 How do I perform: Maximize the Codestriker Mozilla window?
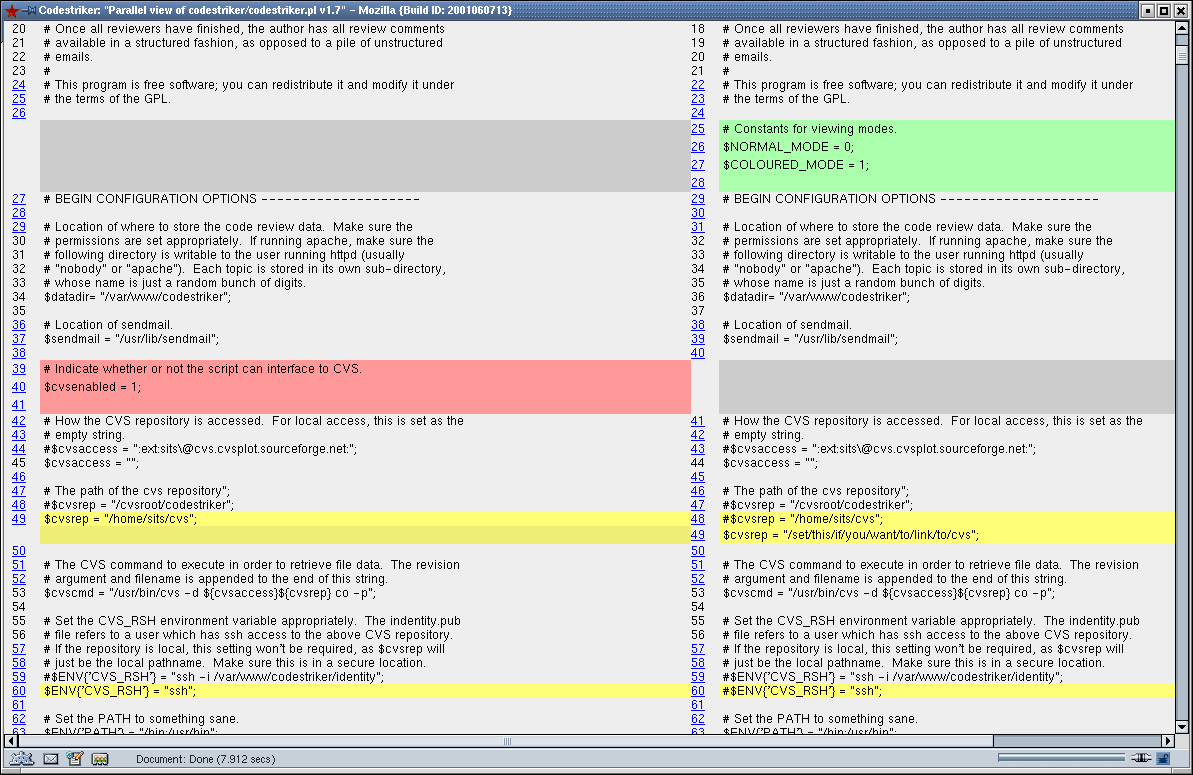(1164, 10)
